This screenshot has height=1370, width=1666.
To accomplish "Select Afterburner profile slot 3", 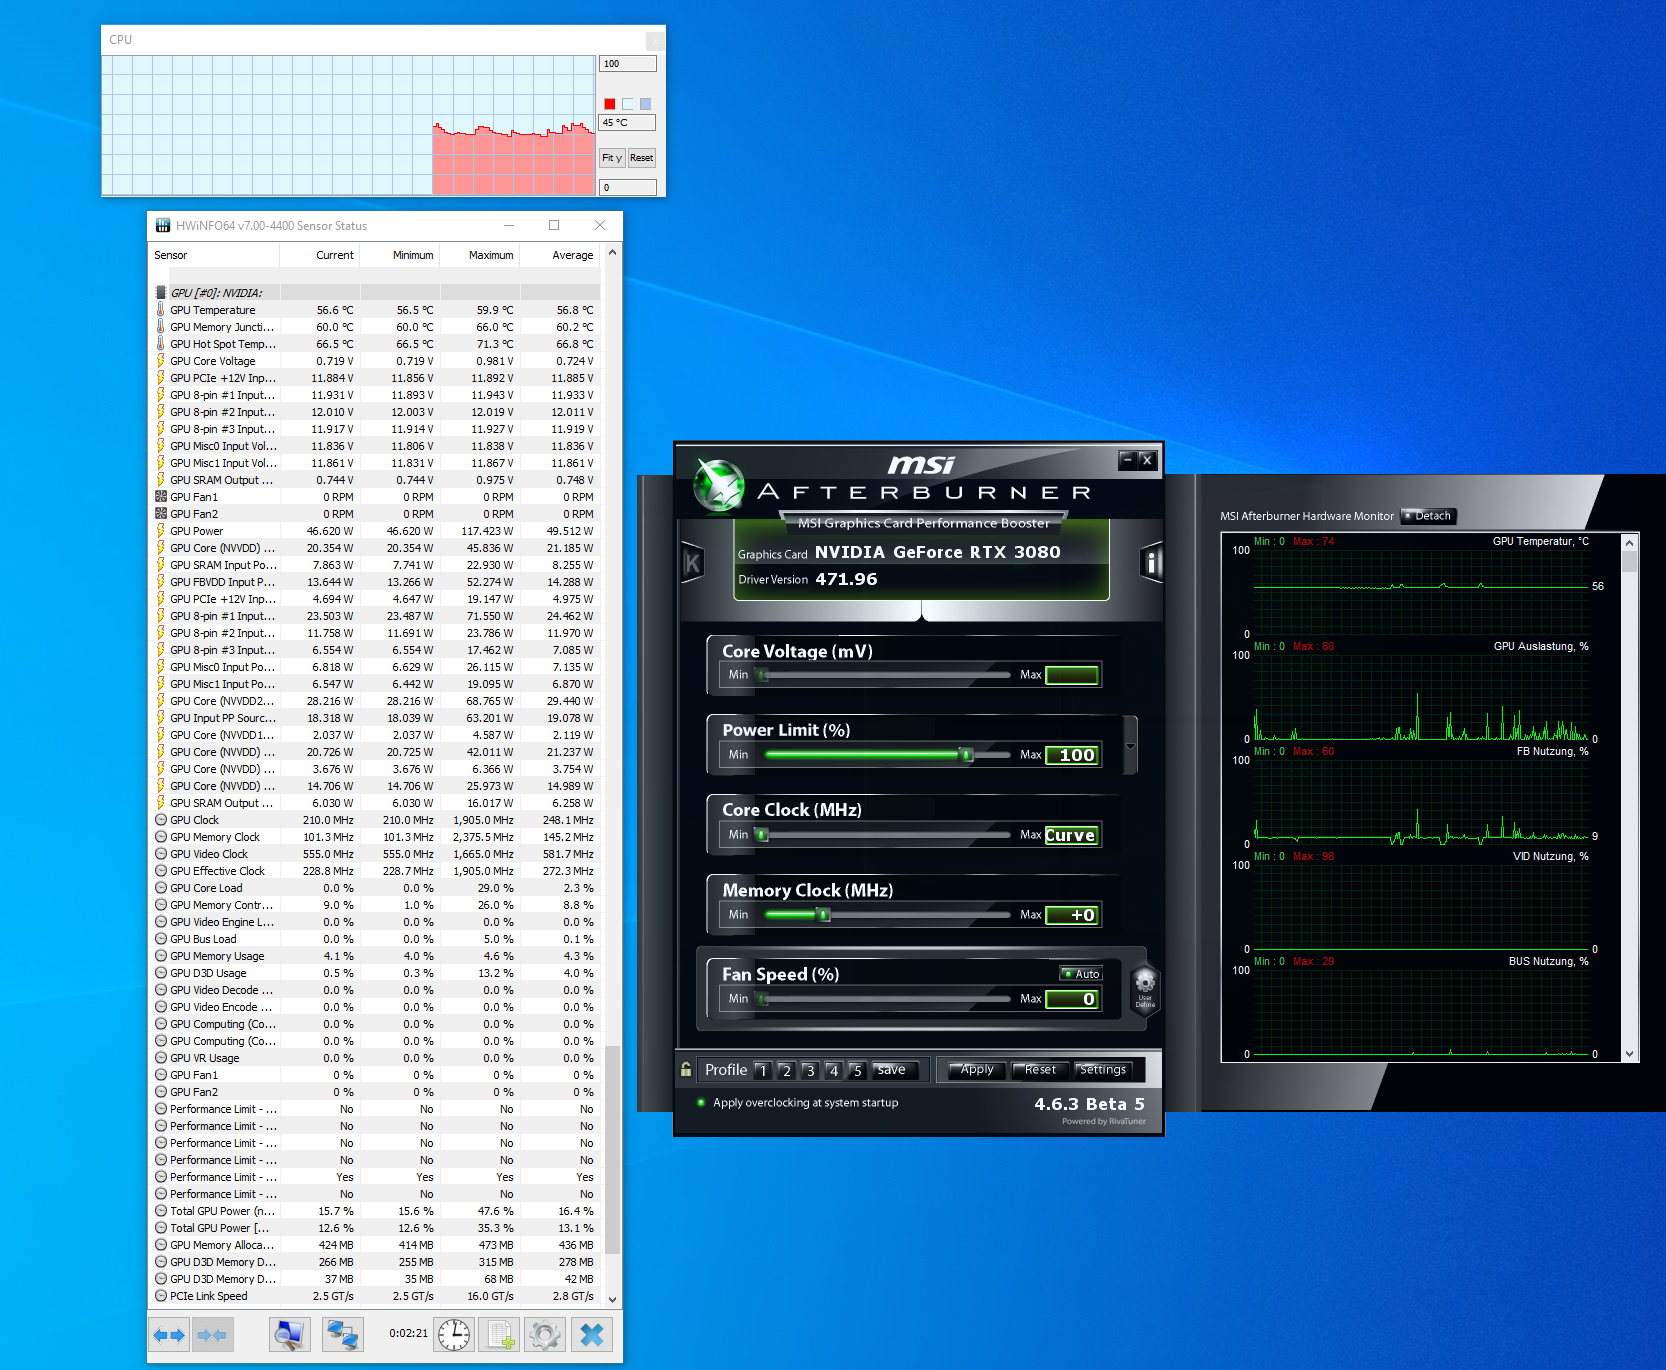I will tap(810, 1070).
